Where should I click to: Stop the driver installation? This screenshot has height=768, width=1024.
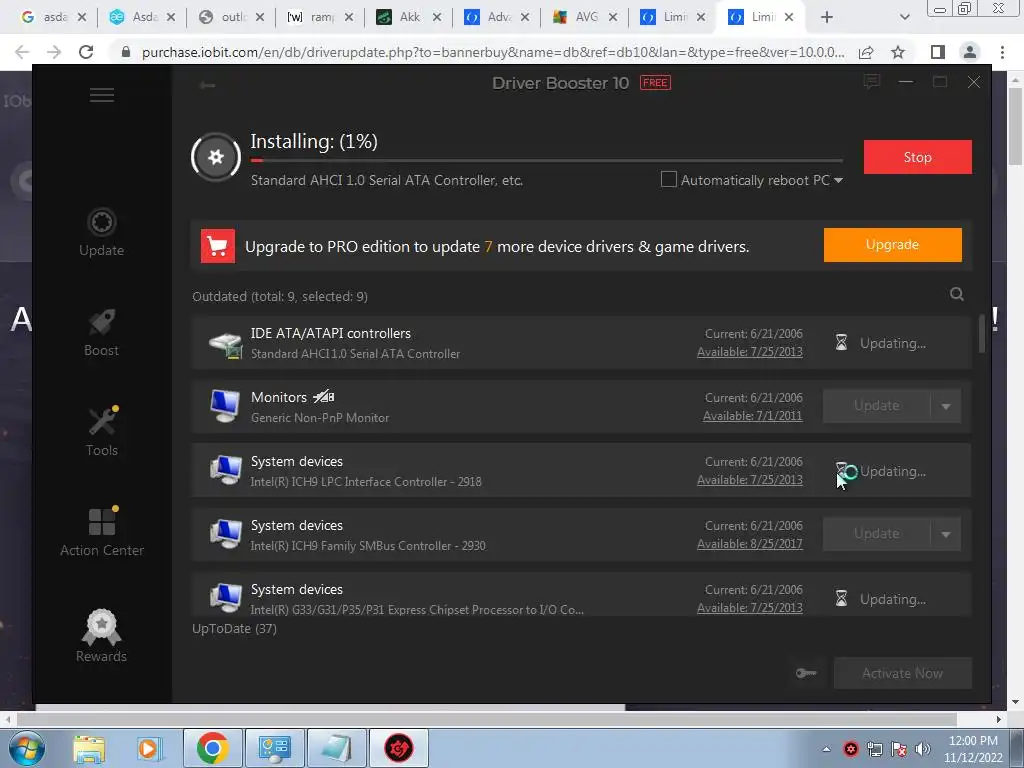point(918,157)
